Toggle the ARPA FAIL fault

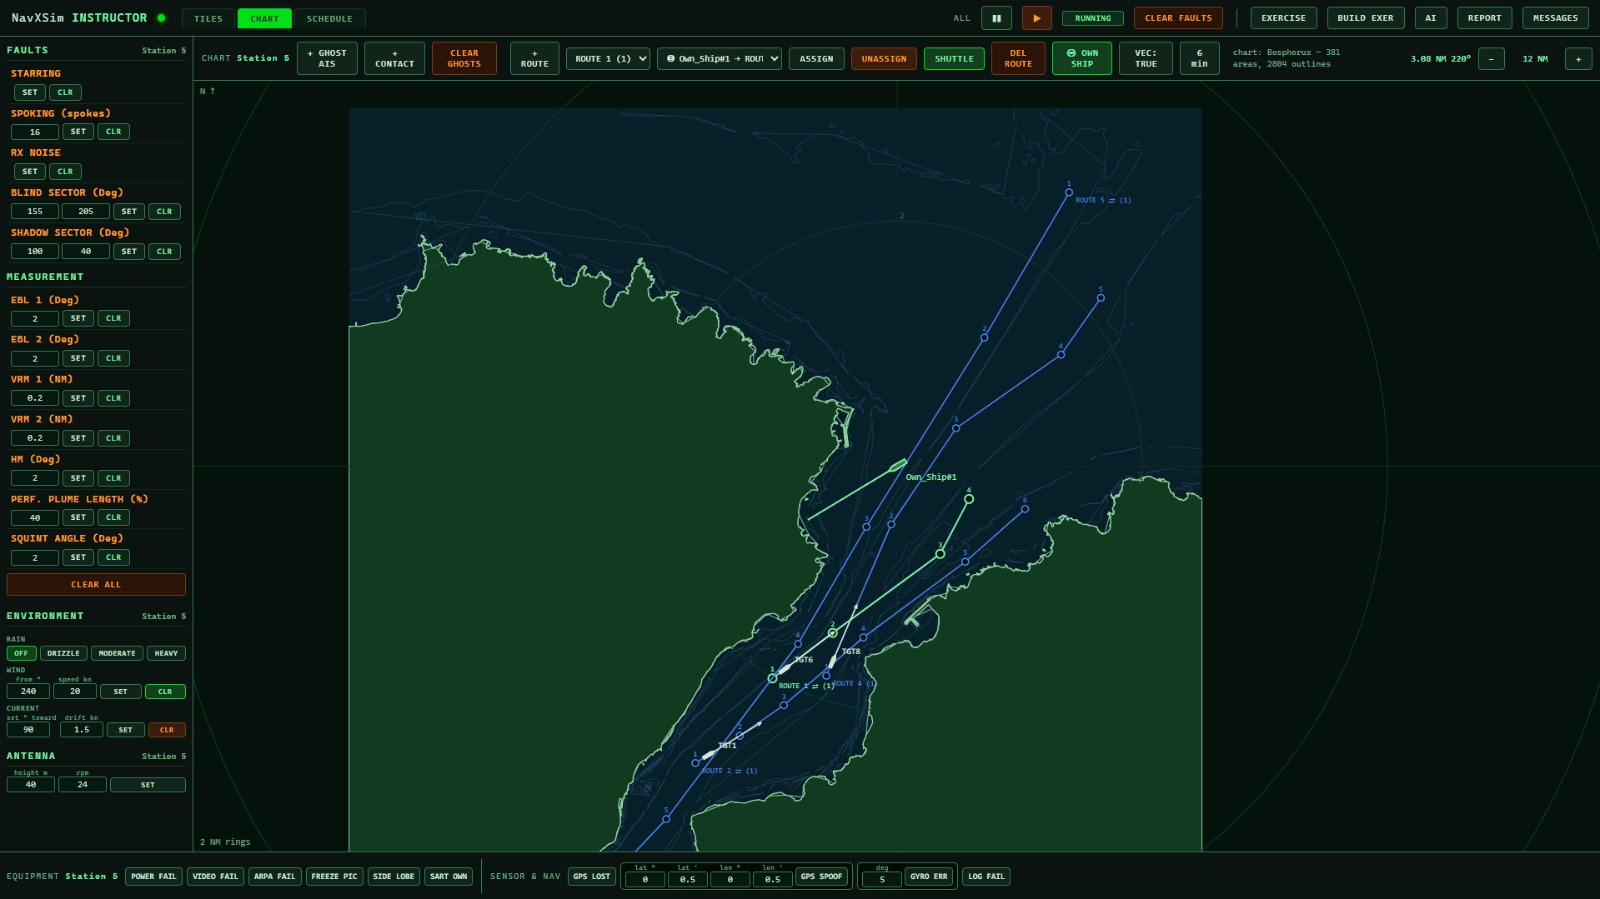[x=275, y=876]
